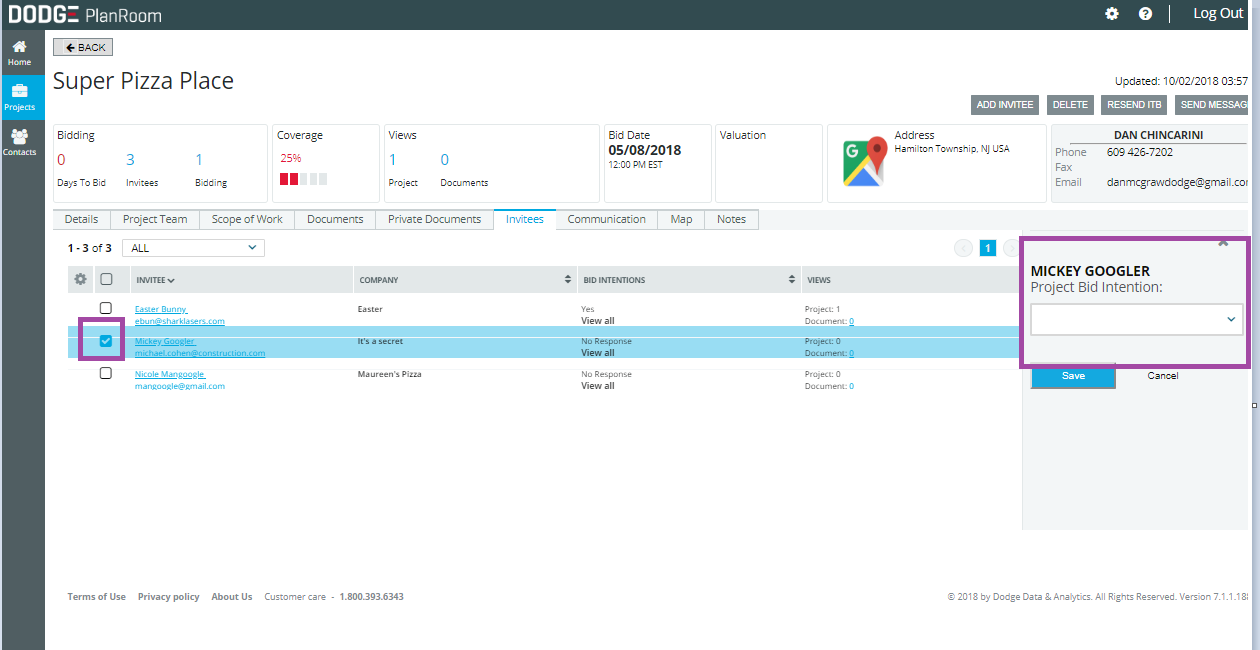Collapse the bid intention panel arrow

coord(1222,244)
